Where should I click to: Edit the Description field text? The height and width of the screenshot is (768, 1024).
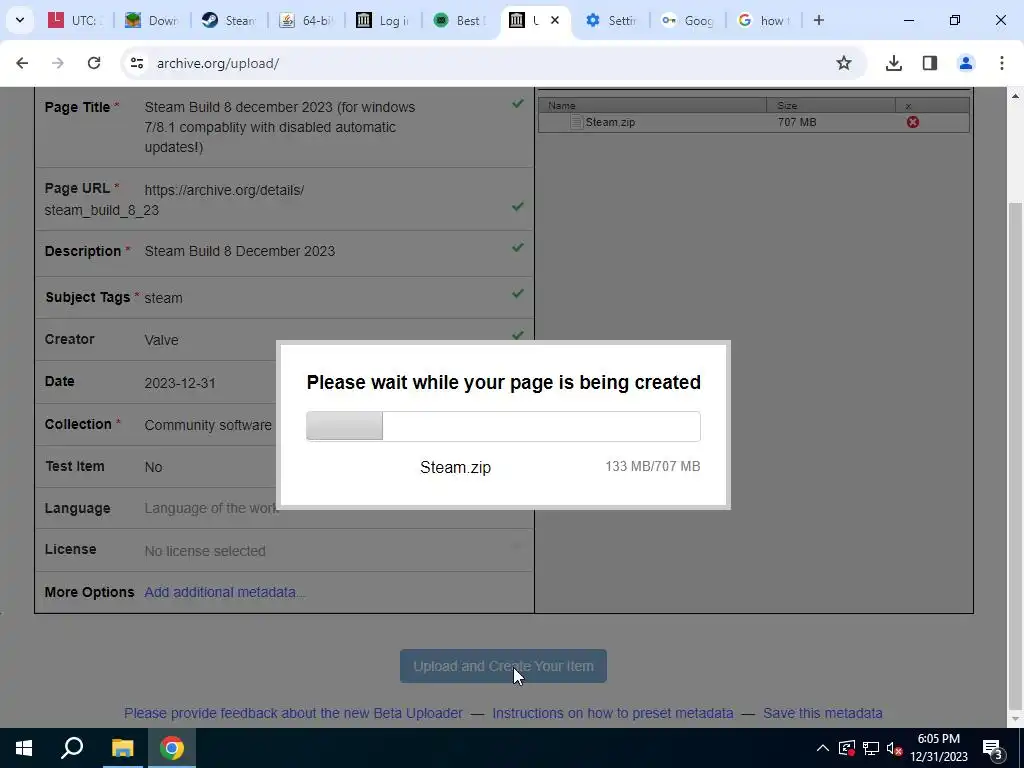point(240,251)
